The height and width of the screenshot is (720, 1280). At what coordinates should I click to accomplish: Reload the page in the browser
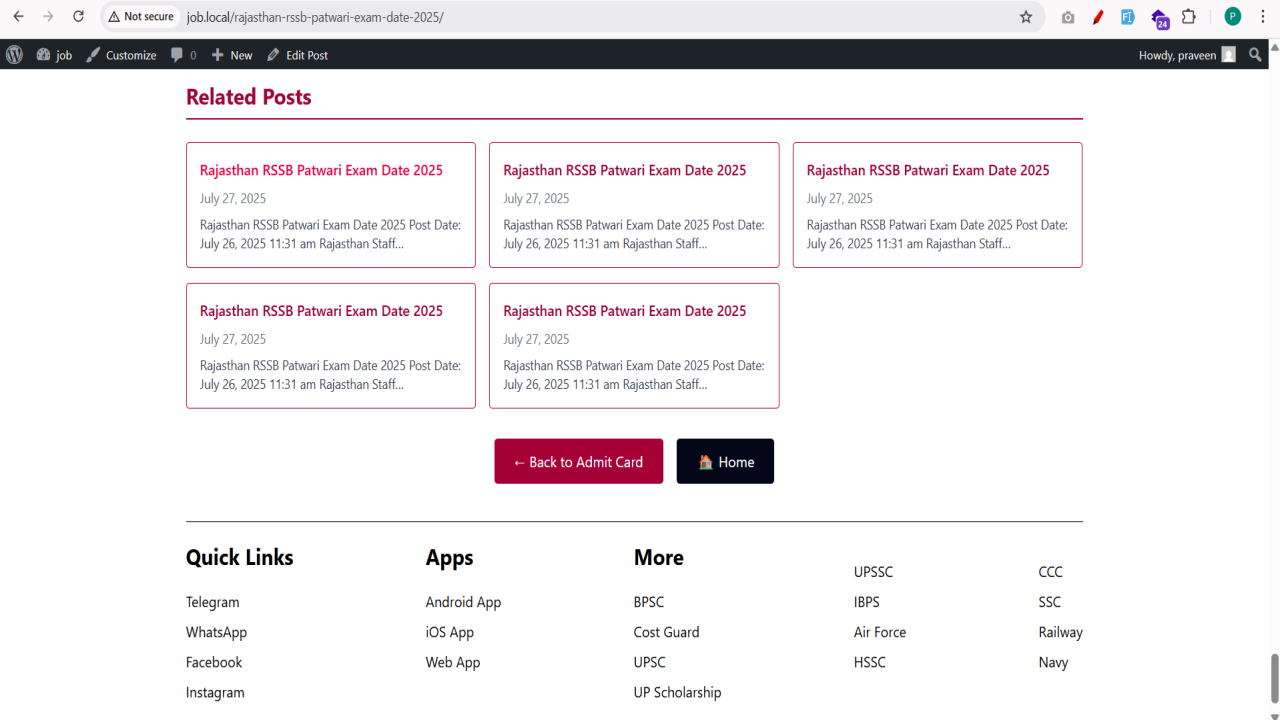(78, 17)
